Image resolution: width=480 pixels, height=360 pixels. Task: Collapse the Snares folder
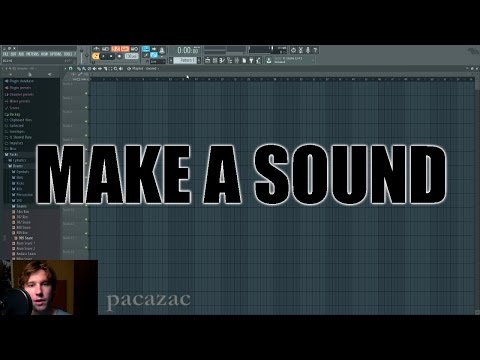pyautogui.click(x=19, y=206)
